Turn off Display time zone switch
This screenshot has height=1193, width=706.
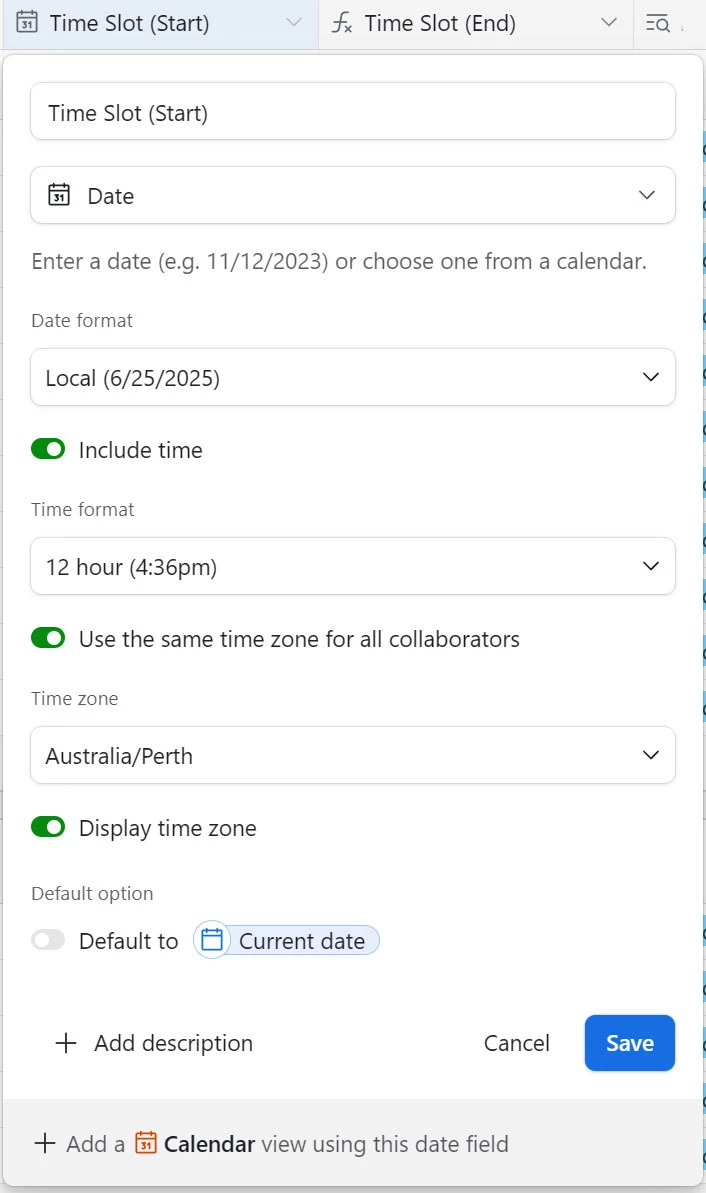tap(48, 826)
